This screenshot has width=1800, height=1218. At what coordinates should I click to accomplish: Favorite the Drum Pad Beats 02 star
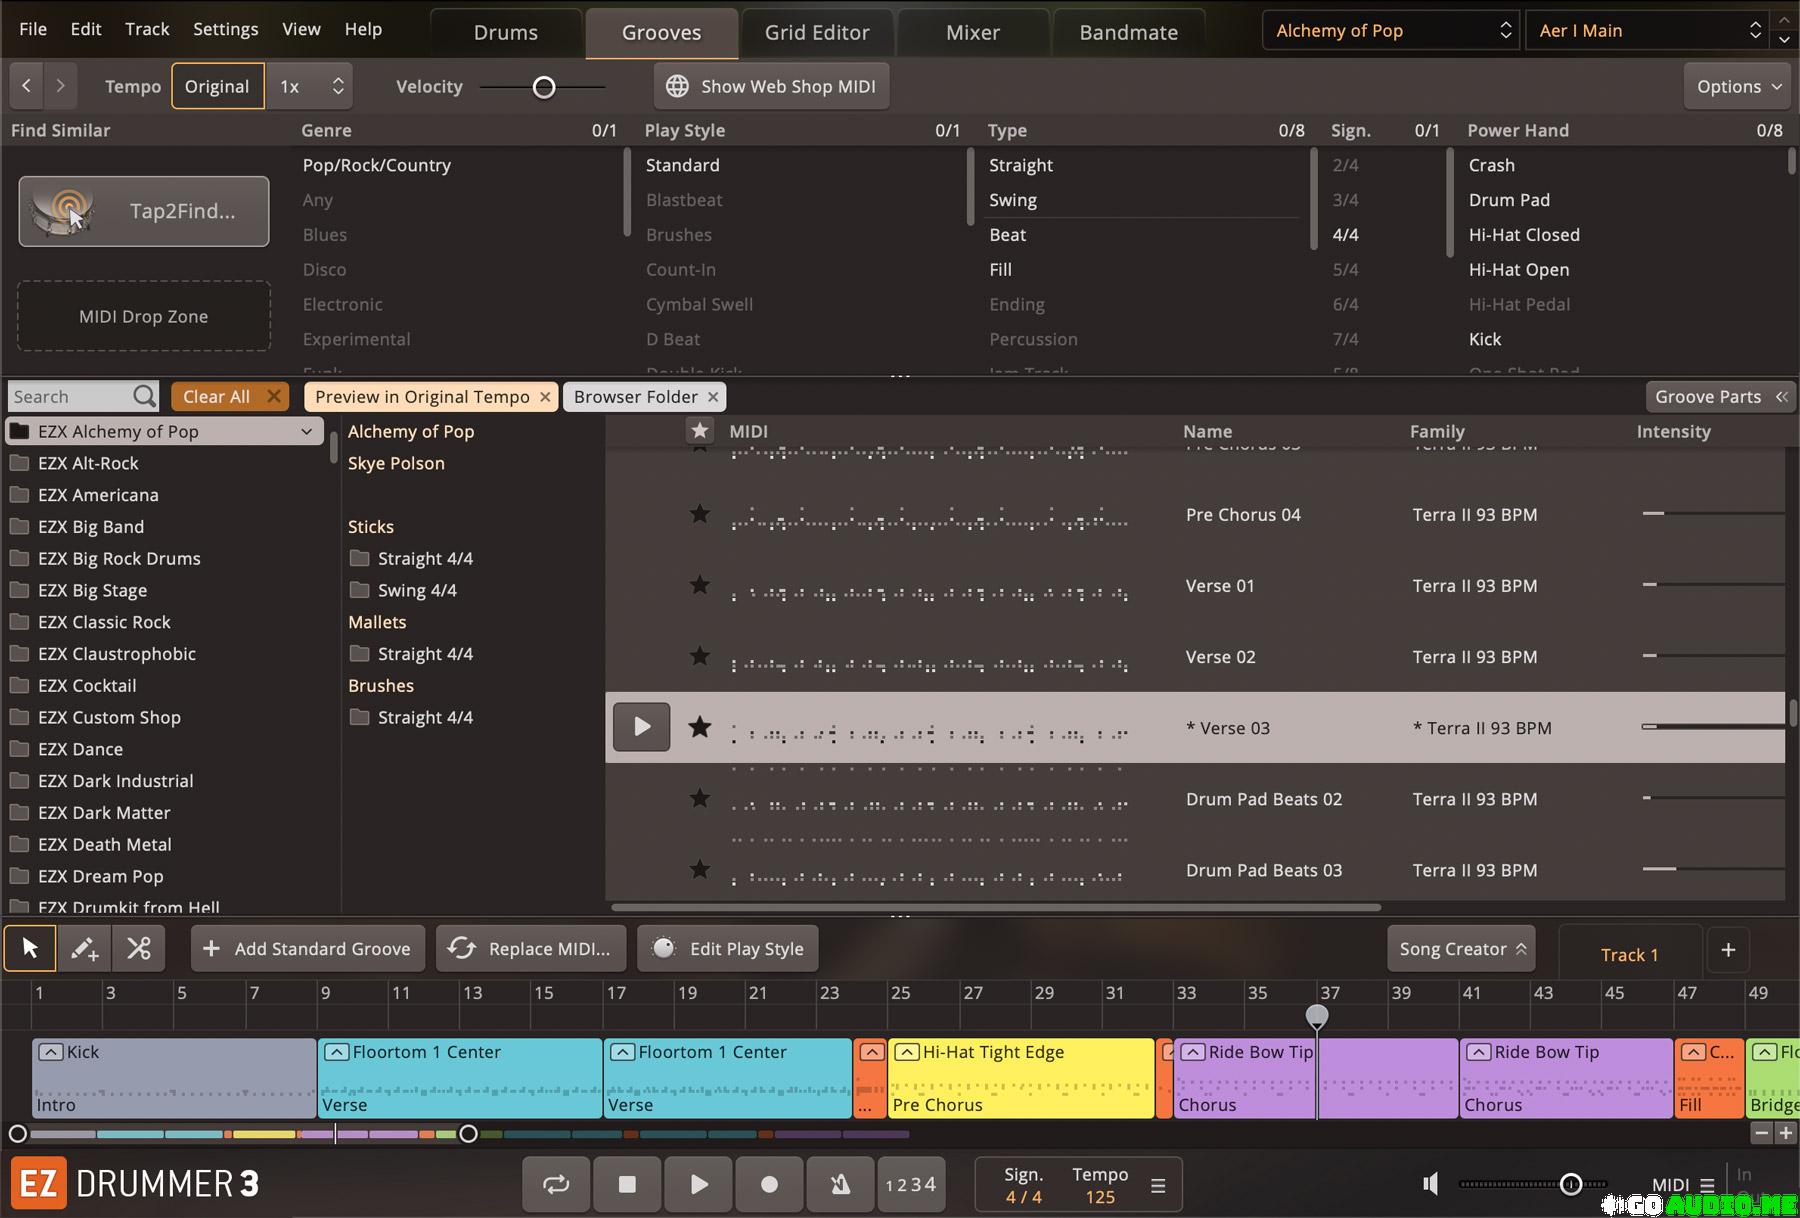coord(700,798)
